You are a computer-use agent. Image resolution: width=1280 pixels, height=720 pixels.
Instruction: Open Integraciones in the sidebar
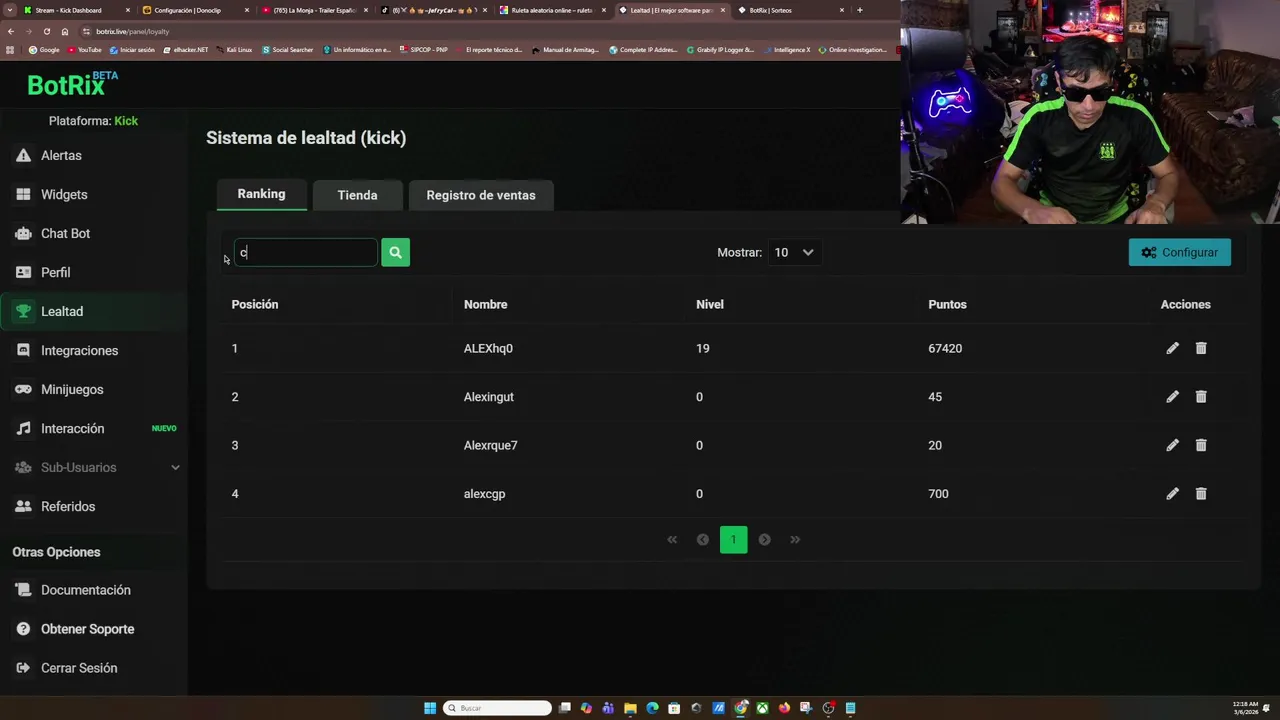(x=79, y=351)
